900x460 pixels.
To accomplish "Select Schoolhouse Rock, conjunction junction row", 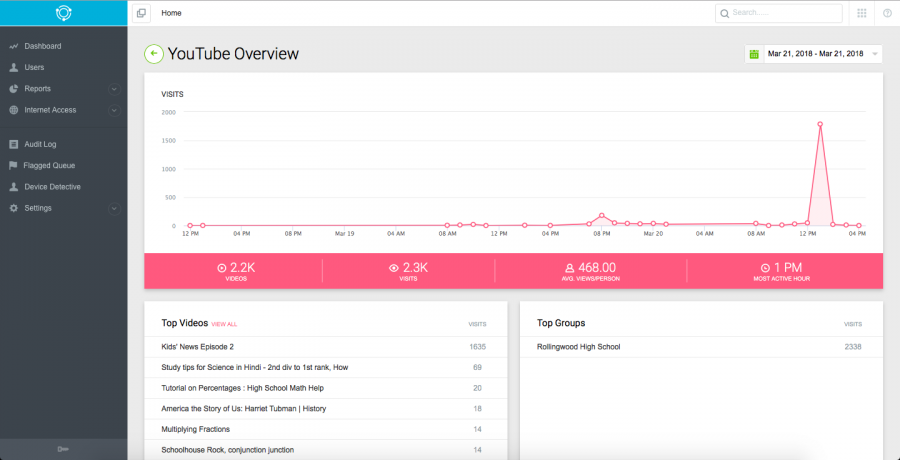I will point(325,450).
